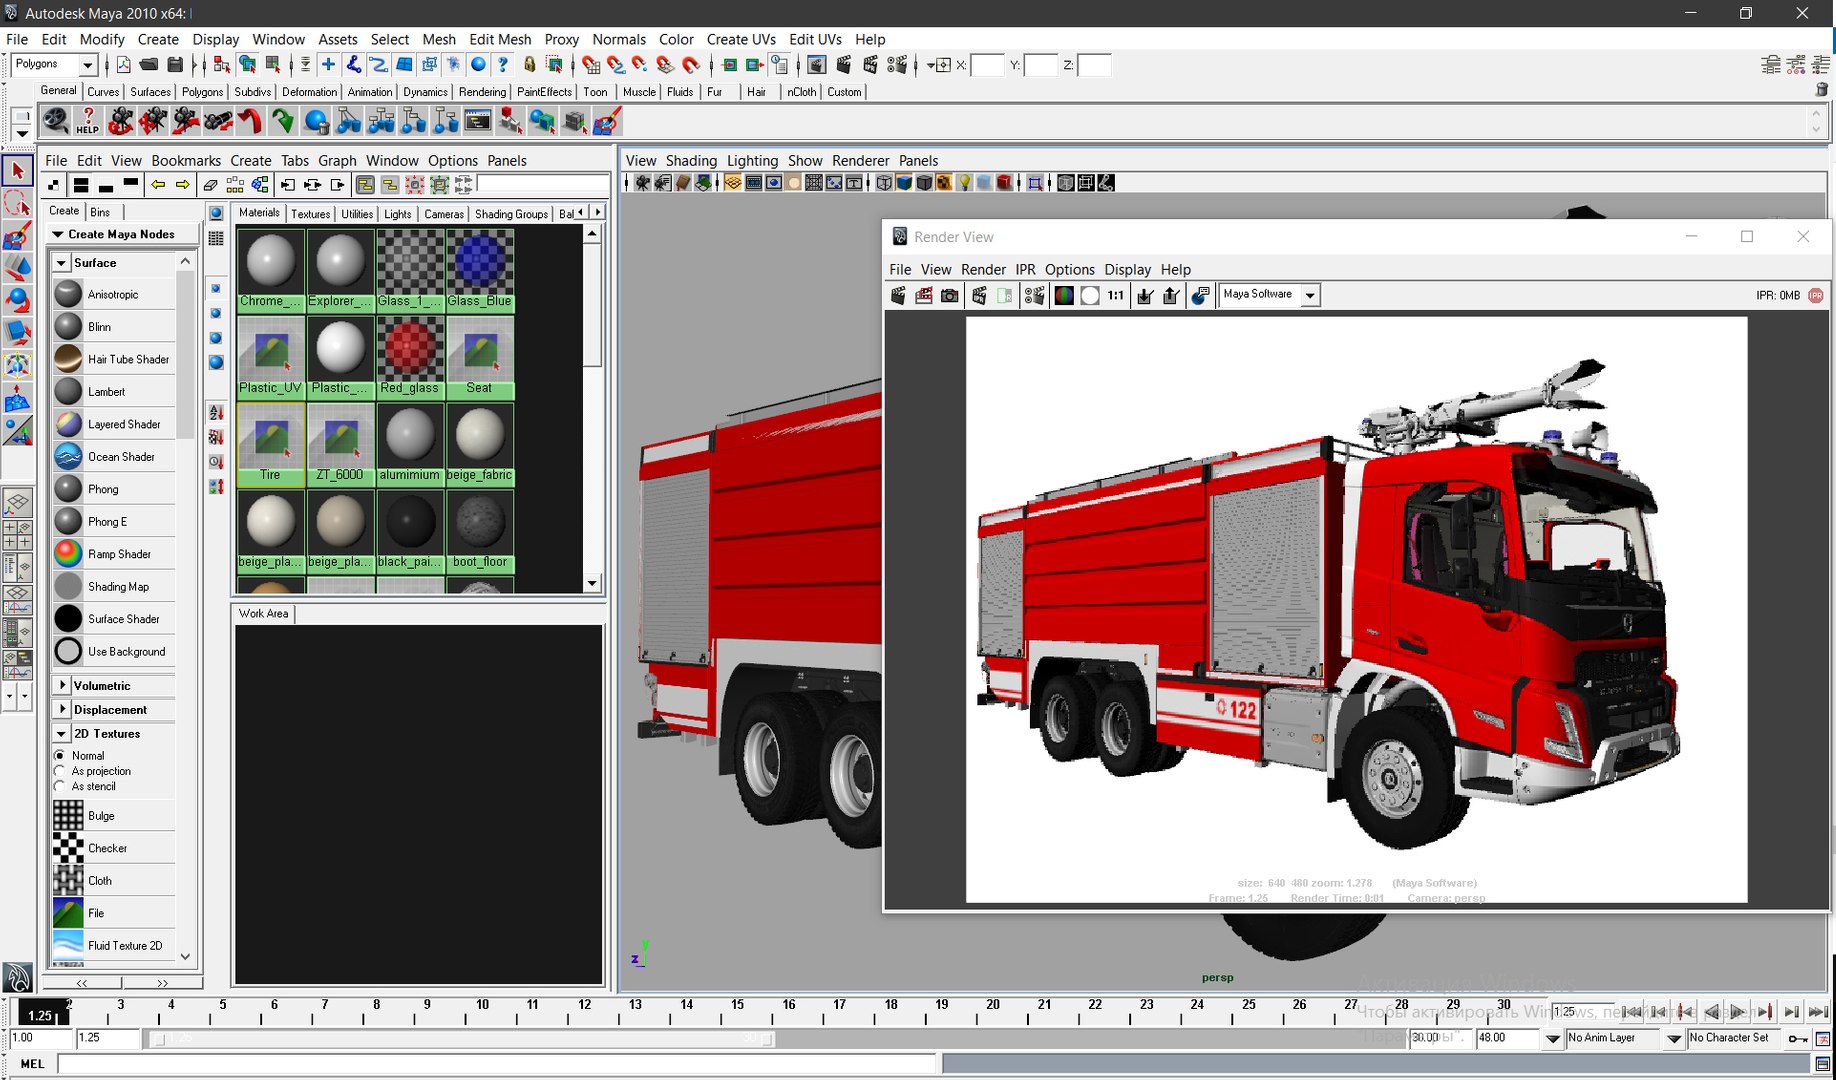Viewport: 1836px width, 1080px height.
Task: Click the script editor shelf icon
Action: (478, 122)
